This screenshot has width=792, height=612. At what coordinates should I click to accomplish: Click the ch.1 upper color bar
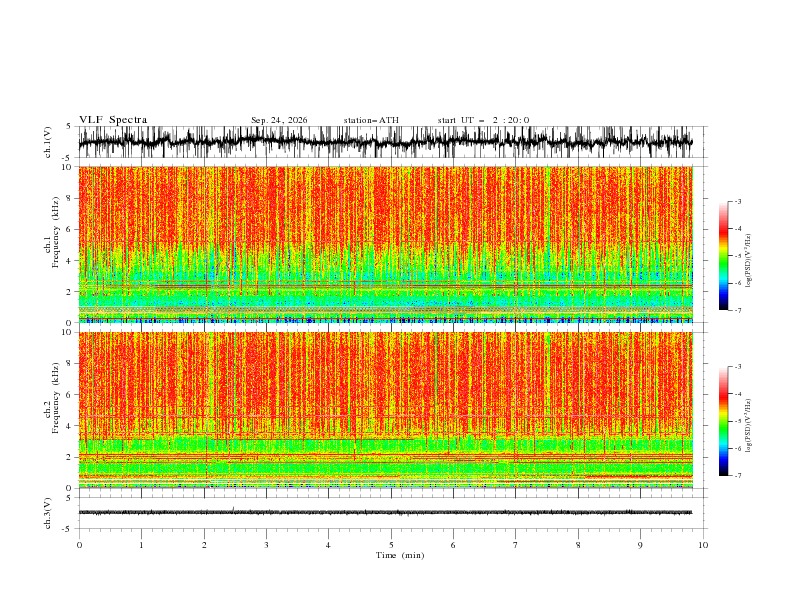pos(723,256)
